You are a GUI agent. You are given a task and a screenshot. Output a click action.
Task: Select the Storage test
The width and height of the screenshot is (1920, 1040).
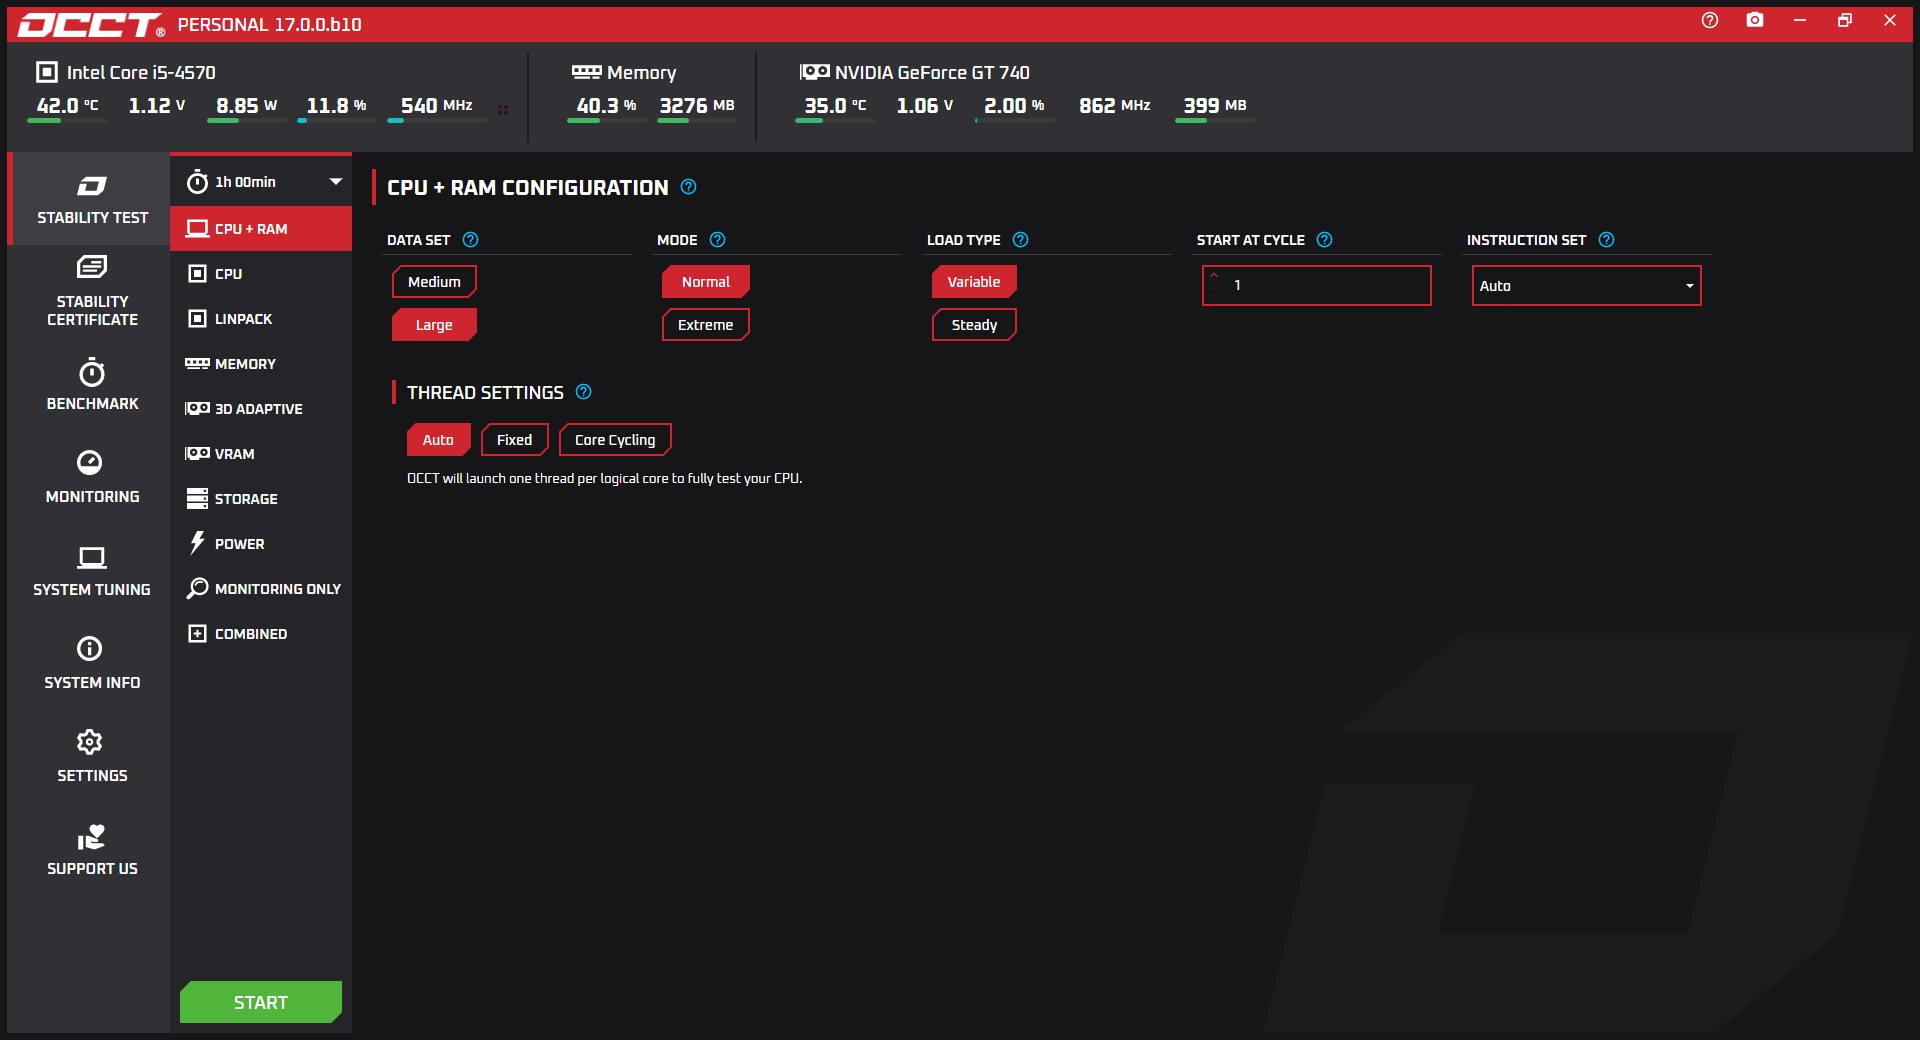[x=261, y=499]
